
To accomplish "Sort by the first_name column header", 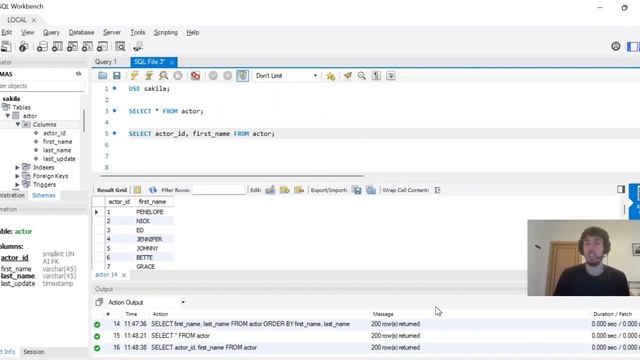I will (152, 202).
